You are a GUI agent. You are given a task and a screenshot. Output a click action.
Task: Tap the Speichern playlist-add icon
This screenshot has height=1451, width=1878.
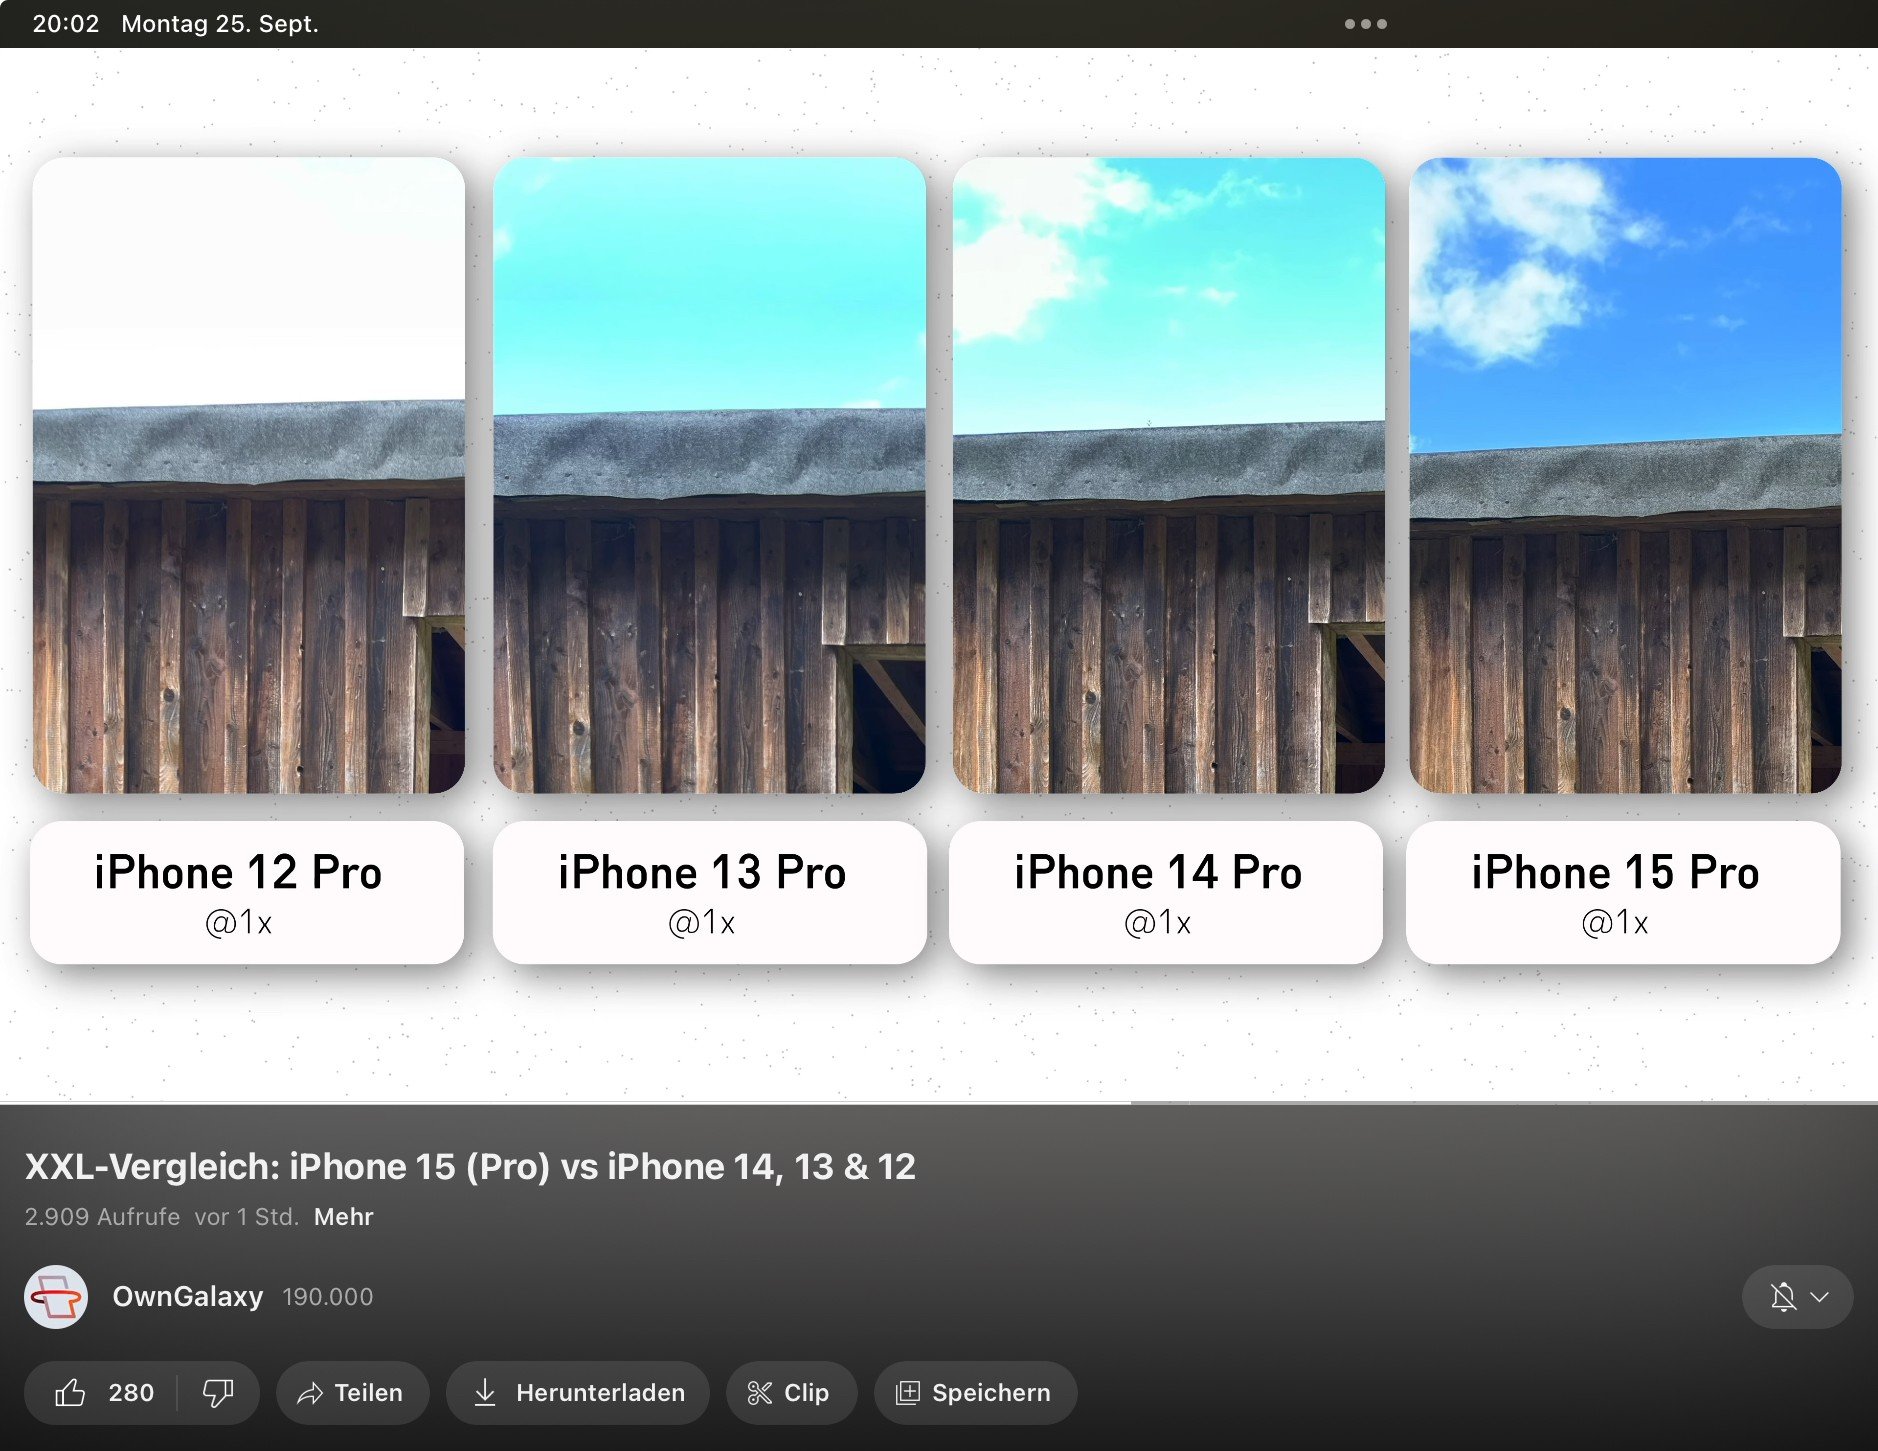[x=907, y=1393]
